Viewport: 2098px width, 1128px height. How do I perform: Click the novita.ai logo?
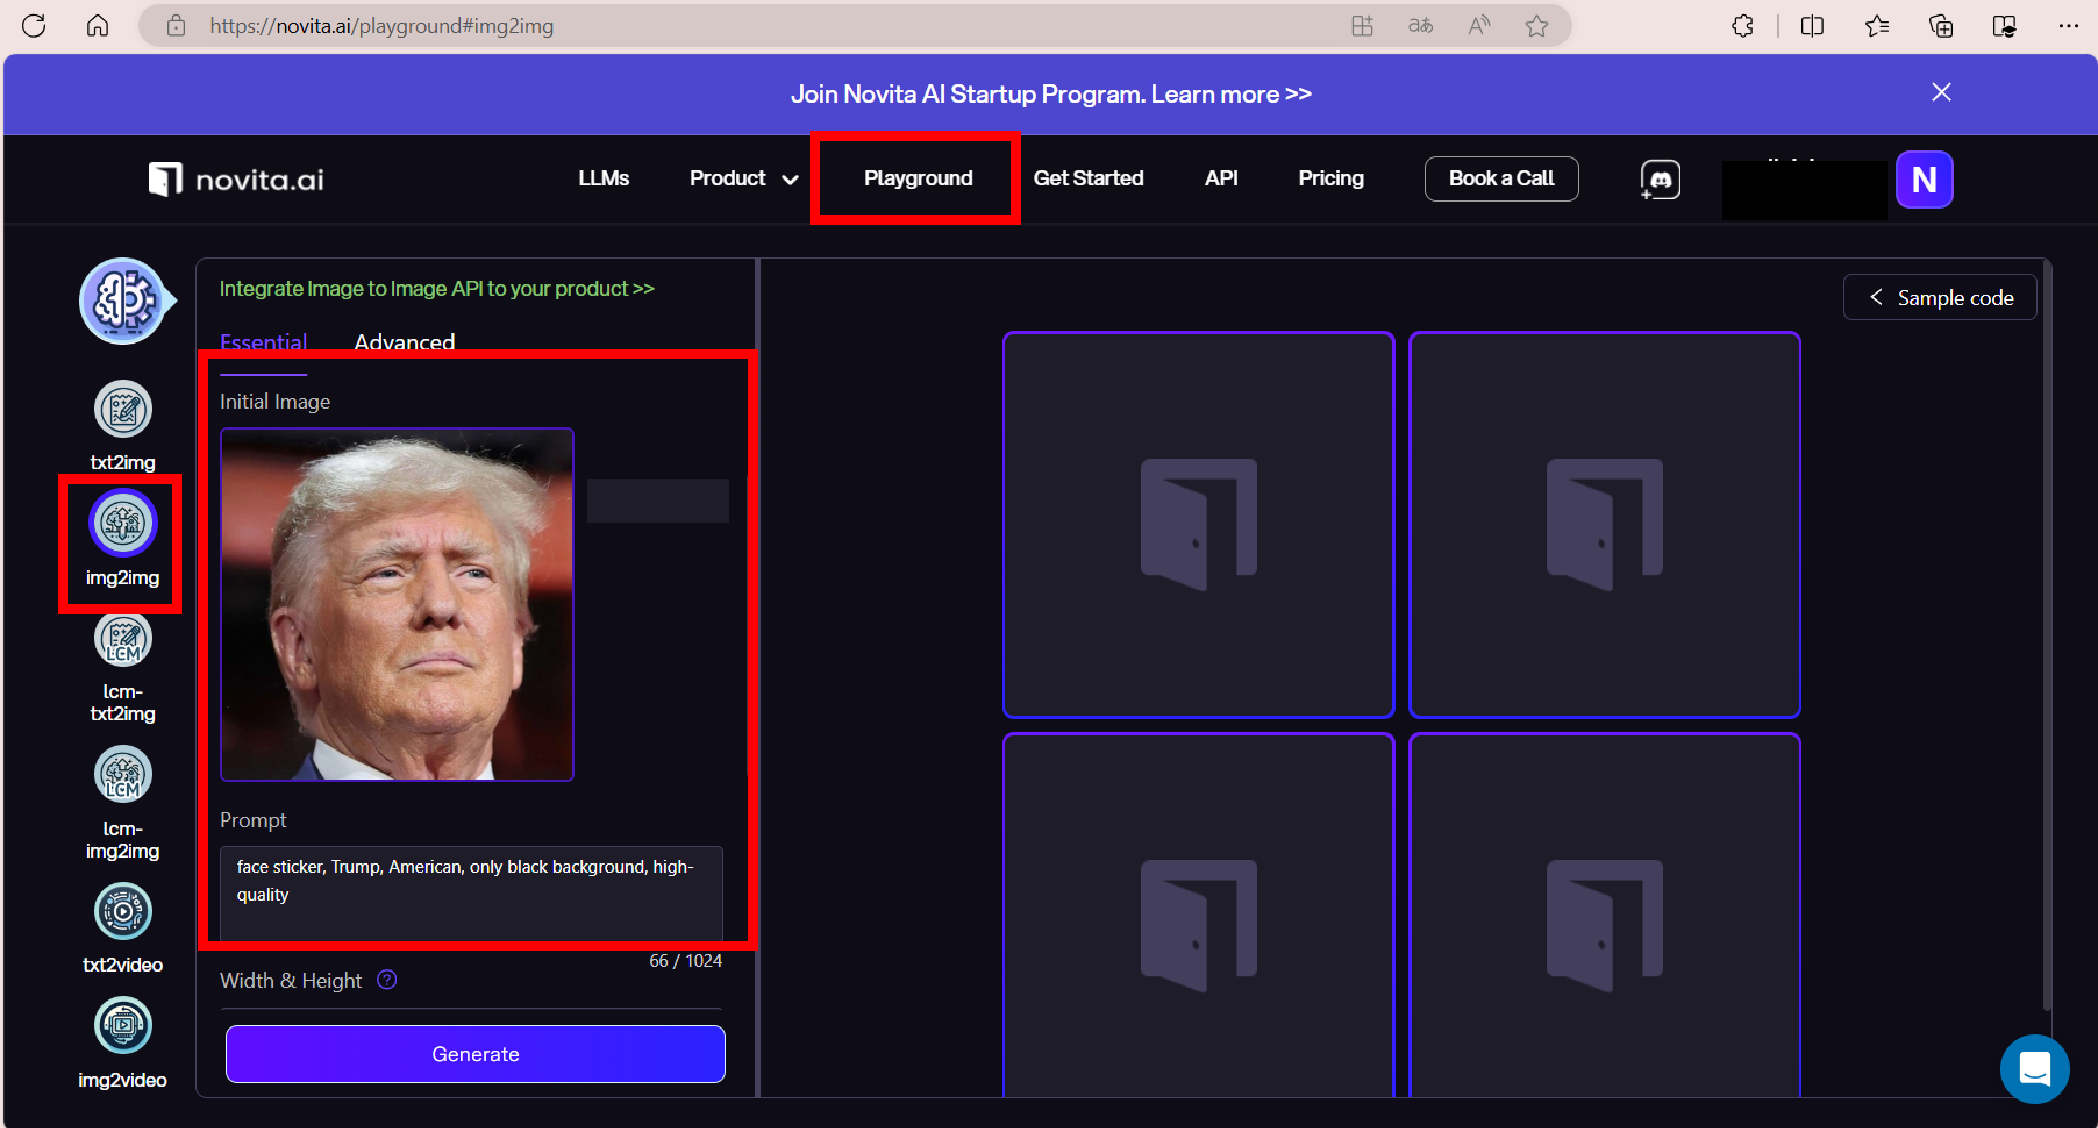coord(237,179)
